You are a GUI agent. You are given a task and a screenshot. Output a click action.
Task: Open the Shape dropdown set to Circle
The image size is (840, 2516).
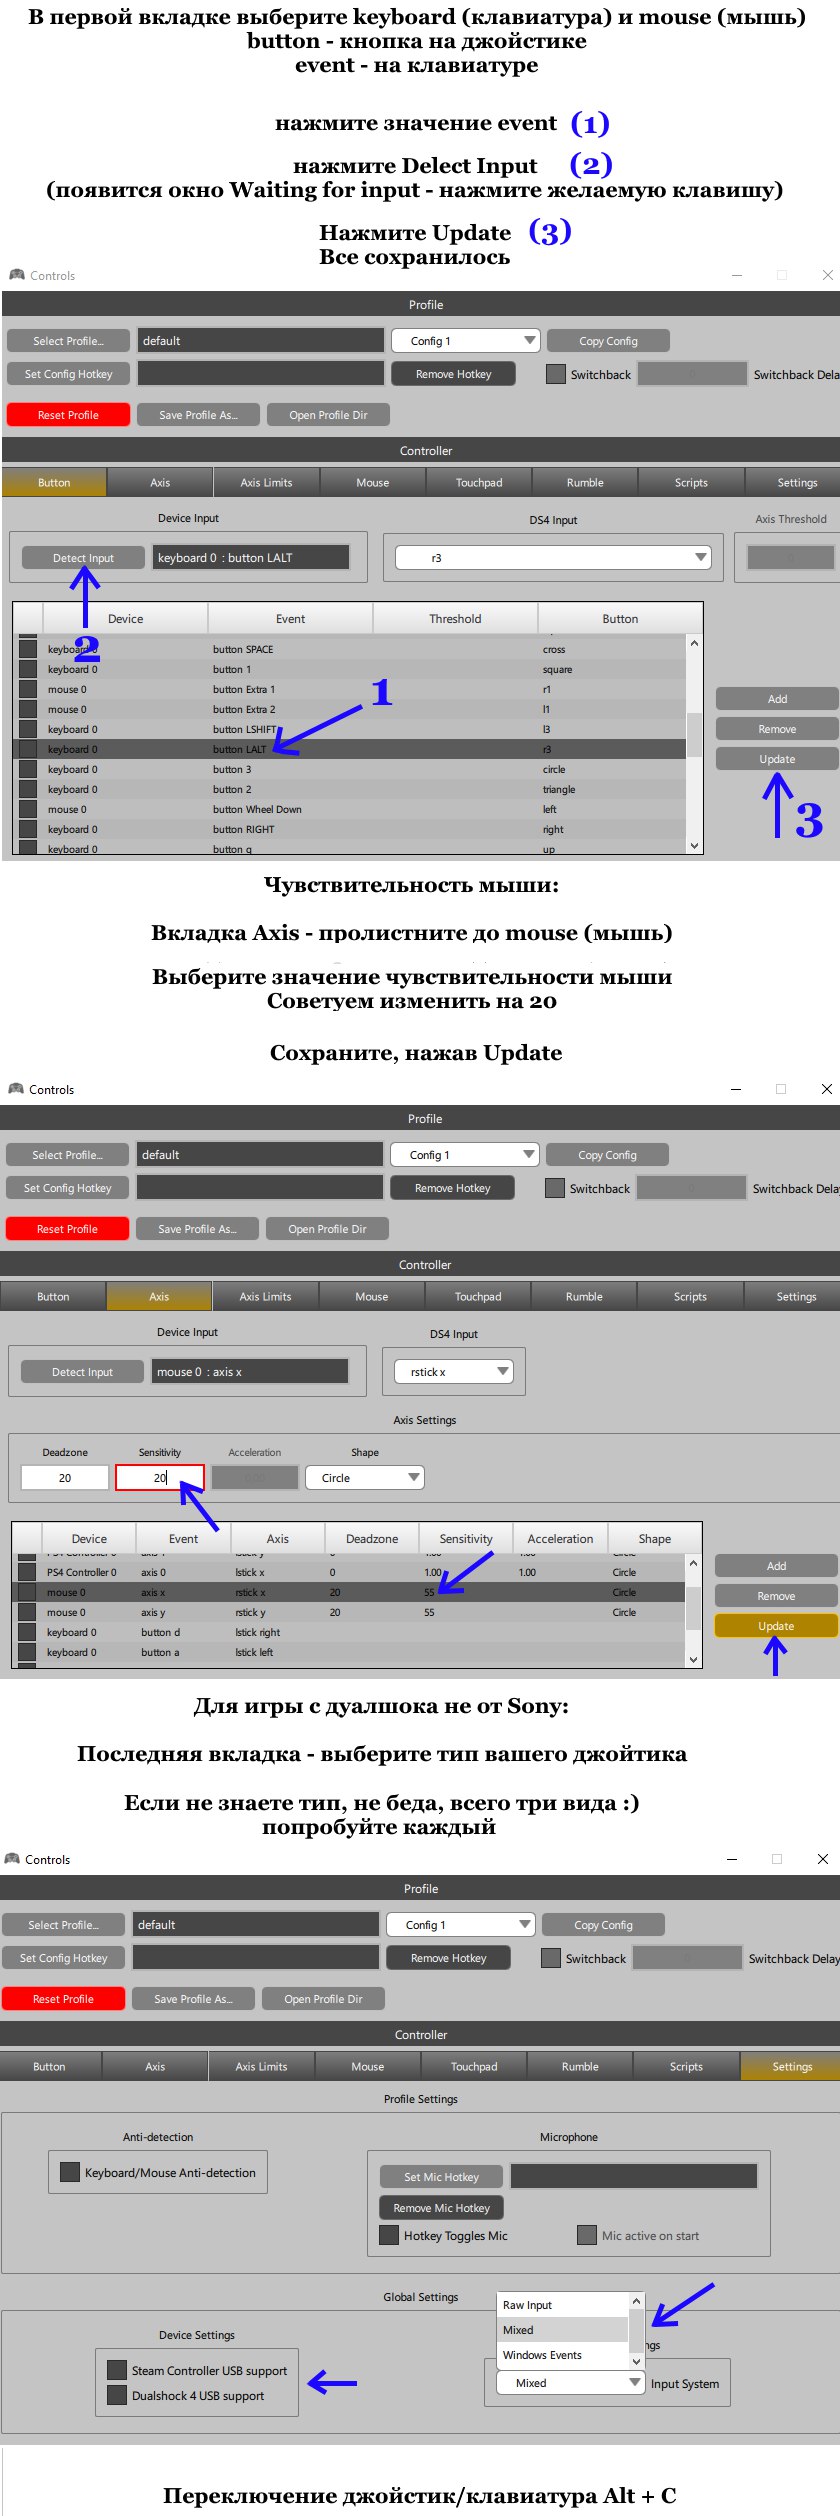click(x=365, y=1478)
